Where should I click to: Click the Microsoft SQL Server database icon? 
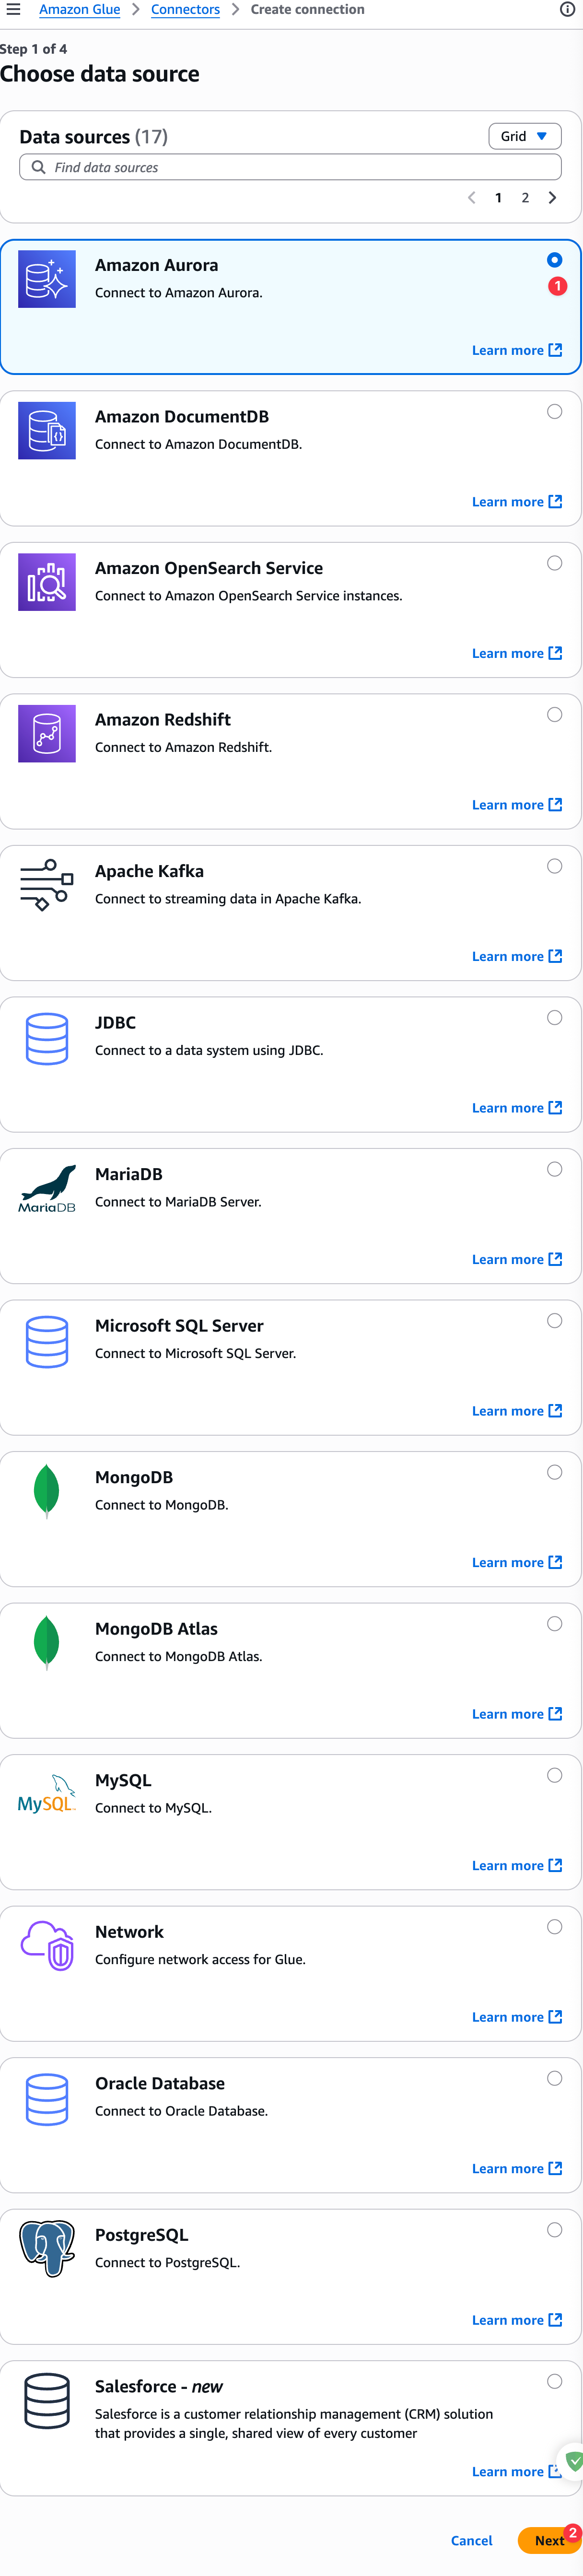(47, 1342)
